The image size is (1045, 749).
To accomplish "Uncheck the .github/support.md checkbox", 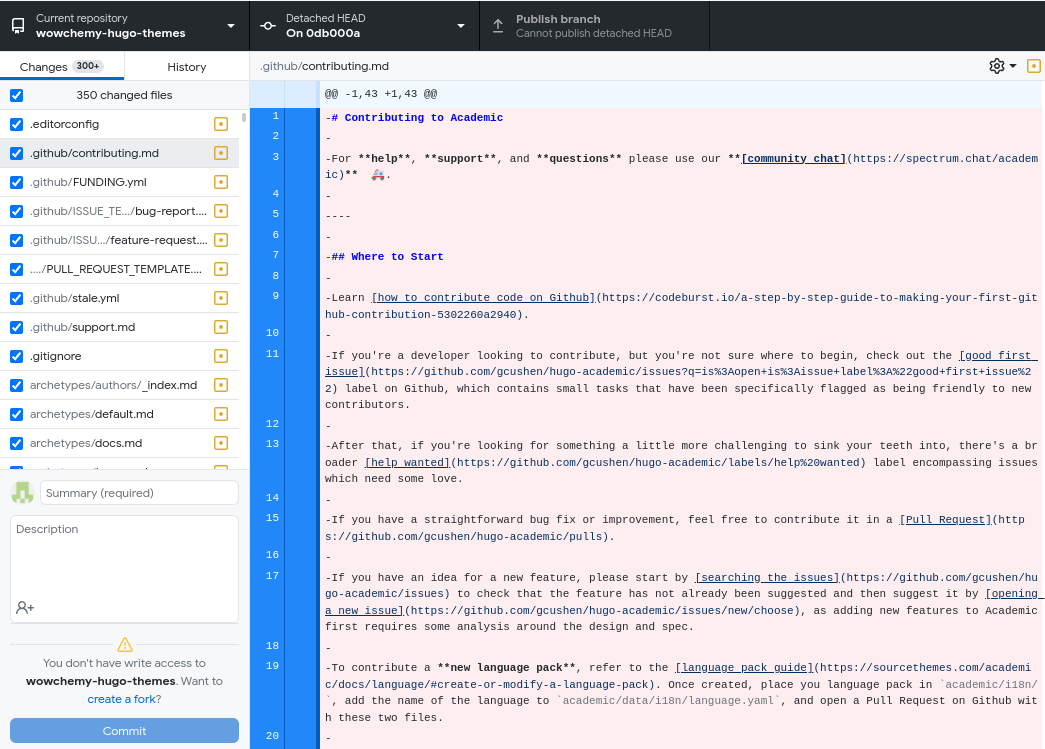I will pyautogui.click(x=17, y=327).
